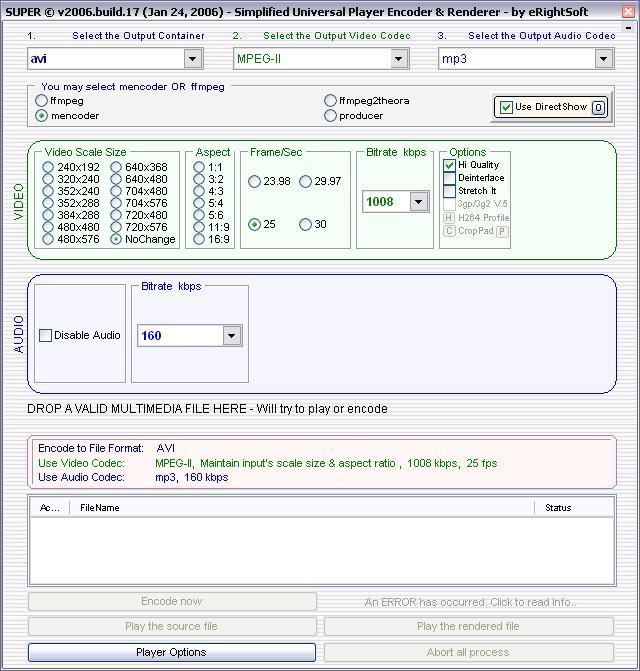The image size is (640, 671).
Task: Click the An ERROR has occurred message
Action: point(470,603)
